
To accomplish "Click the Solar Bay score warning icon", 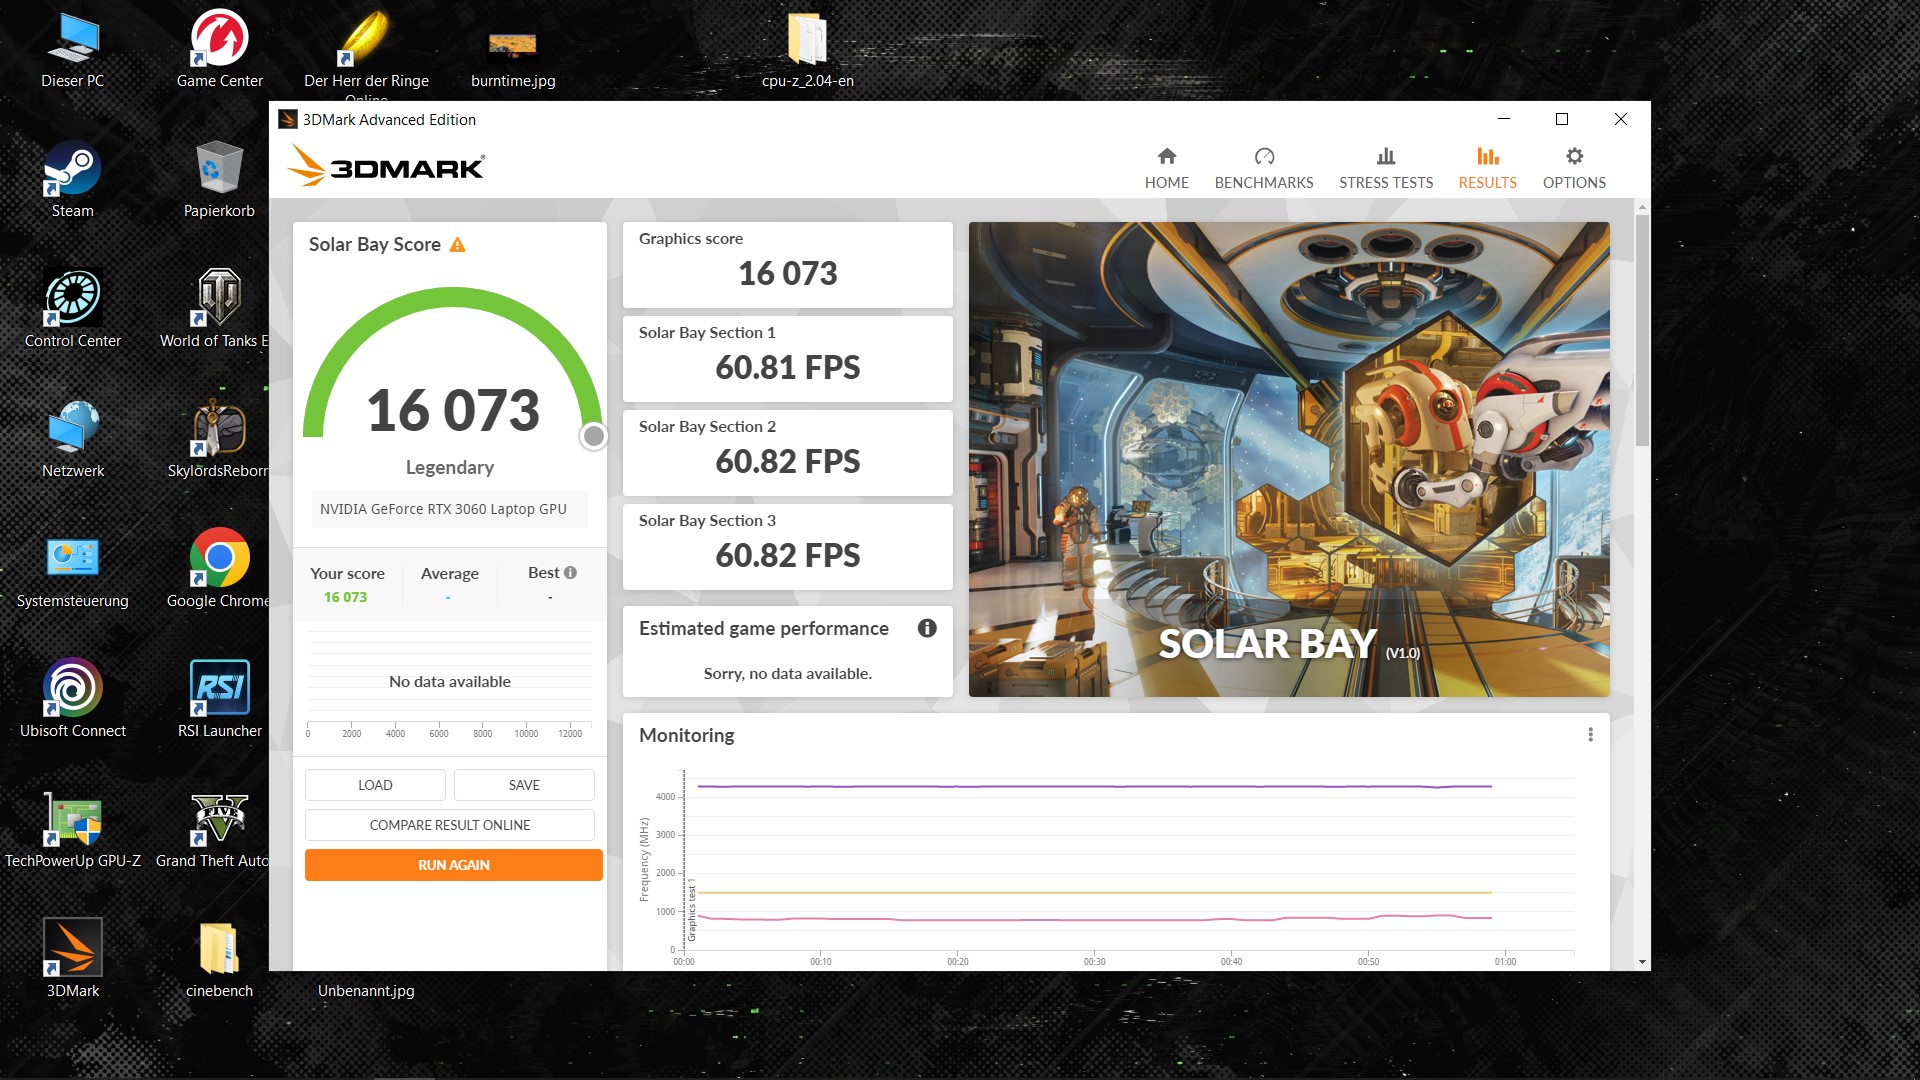I will (458, 245).
